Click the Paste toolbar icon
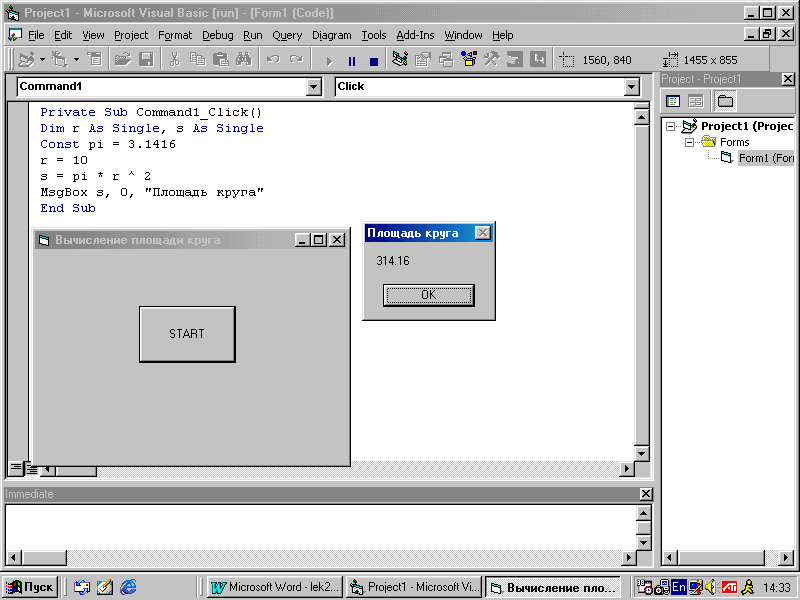800x600 pixels. point(220,60)
